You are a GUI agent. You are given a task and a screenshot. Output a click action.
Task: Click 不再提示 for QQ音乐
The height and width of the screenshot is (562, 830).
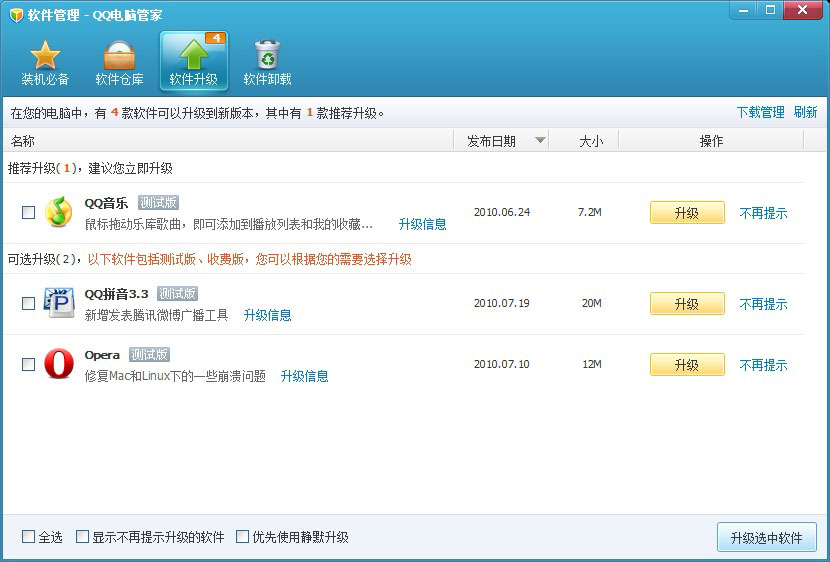tap(763, 213)
